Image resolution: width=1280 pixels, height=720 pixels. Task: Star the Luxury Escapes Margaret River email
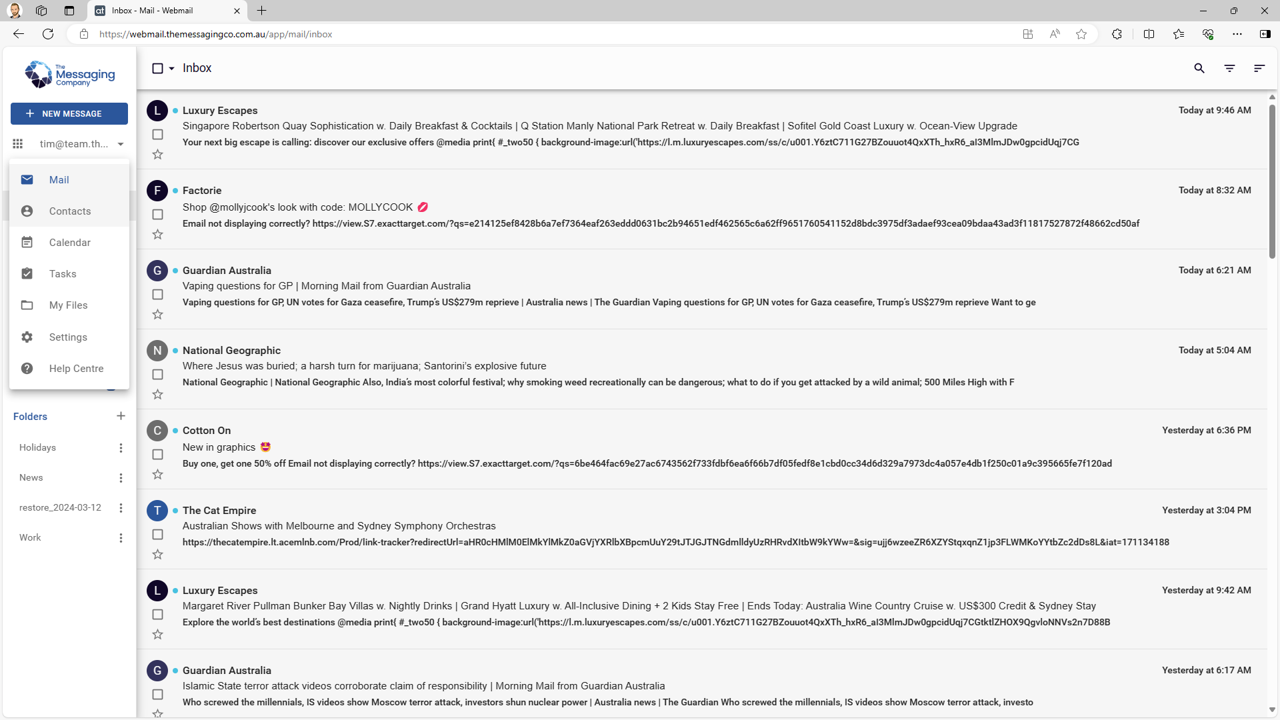pyautogui.click(x=157, y=635)
